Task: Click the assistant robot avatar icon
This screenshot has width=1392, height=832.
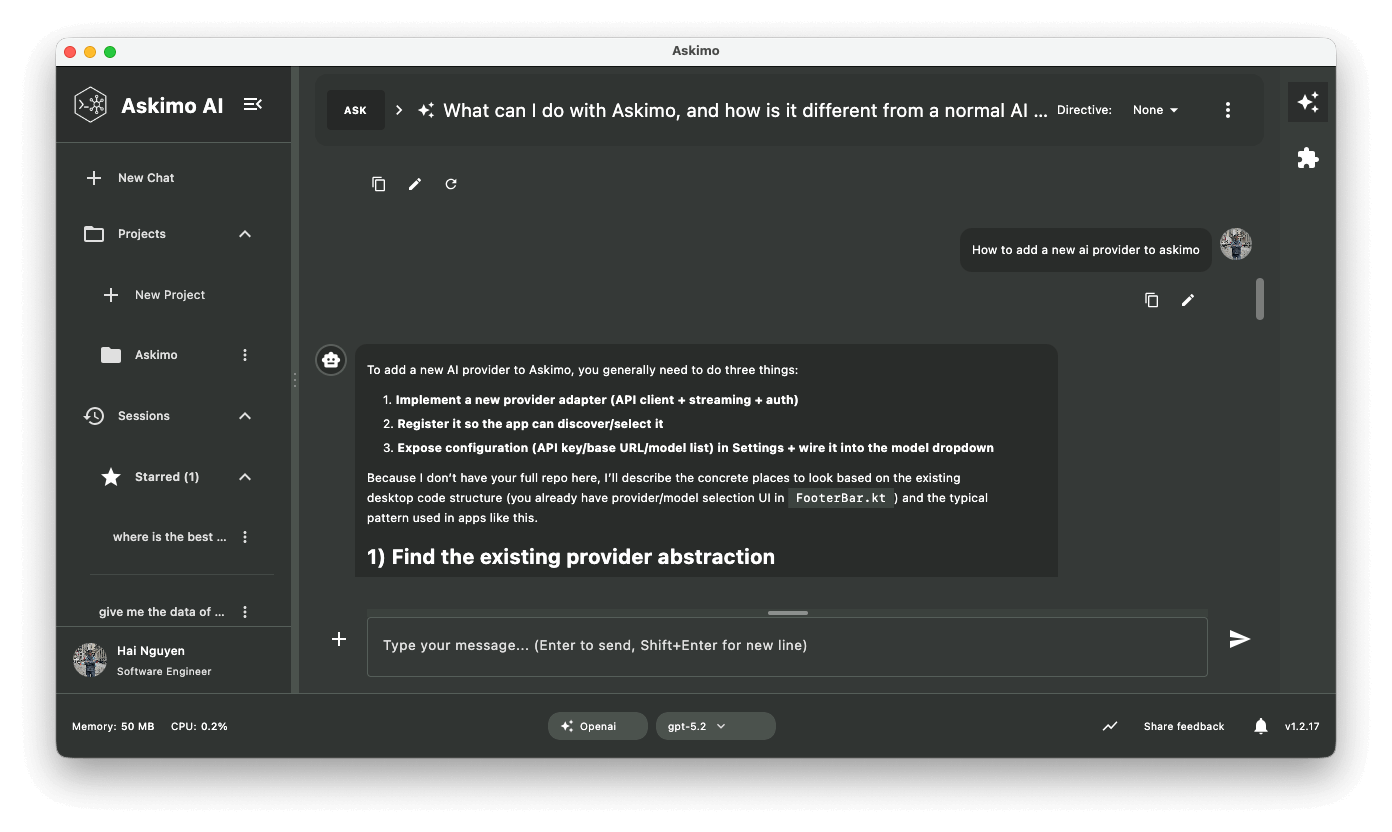Action: pos(331,360)
